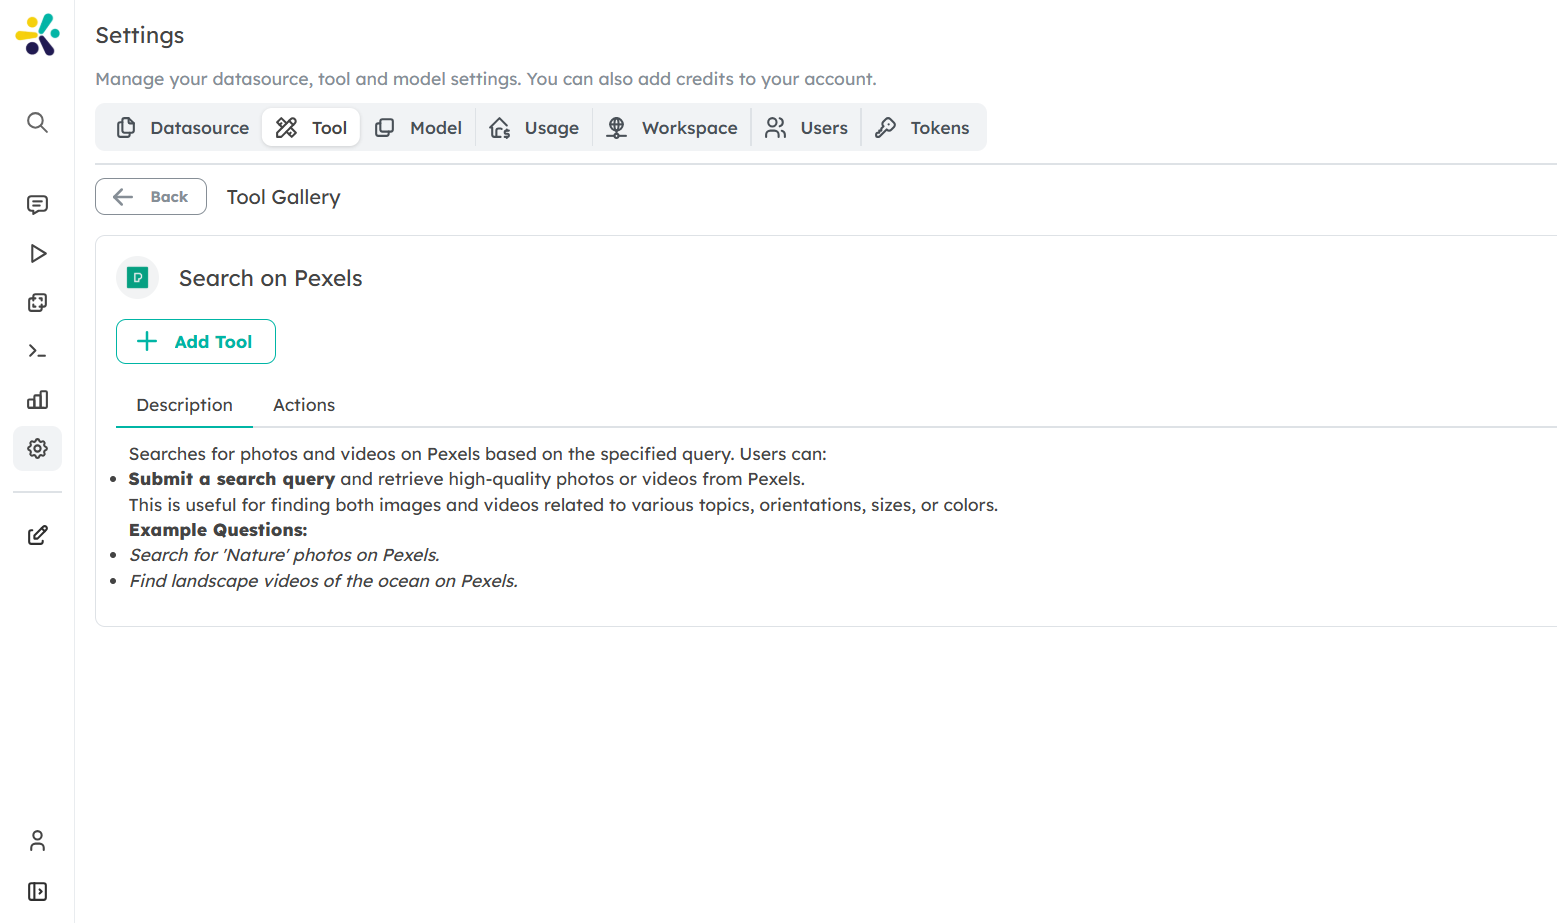Screen dimensions: 1557x923
Task: Go to the Users tab
Action: [x=806, y=128]
